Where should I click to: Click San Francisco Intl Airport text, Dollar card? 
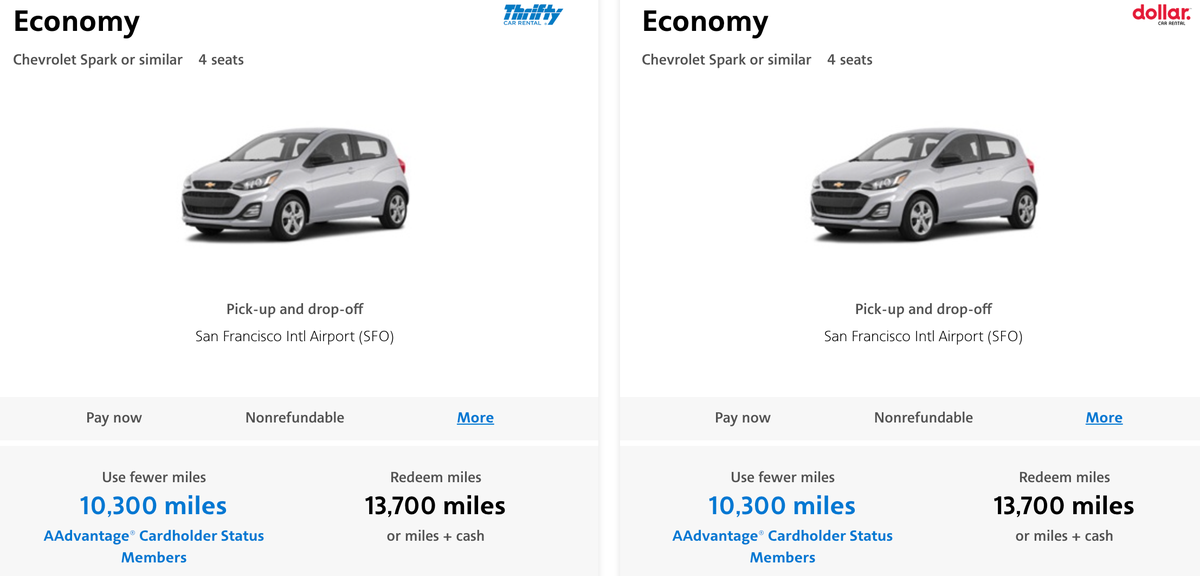point(923,337)
